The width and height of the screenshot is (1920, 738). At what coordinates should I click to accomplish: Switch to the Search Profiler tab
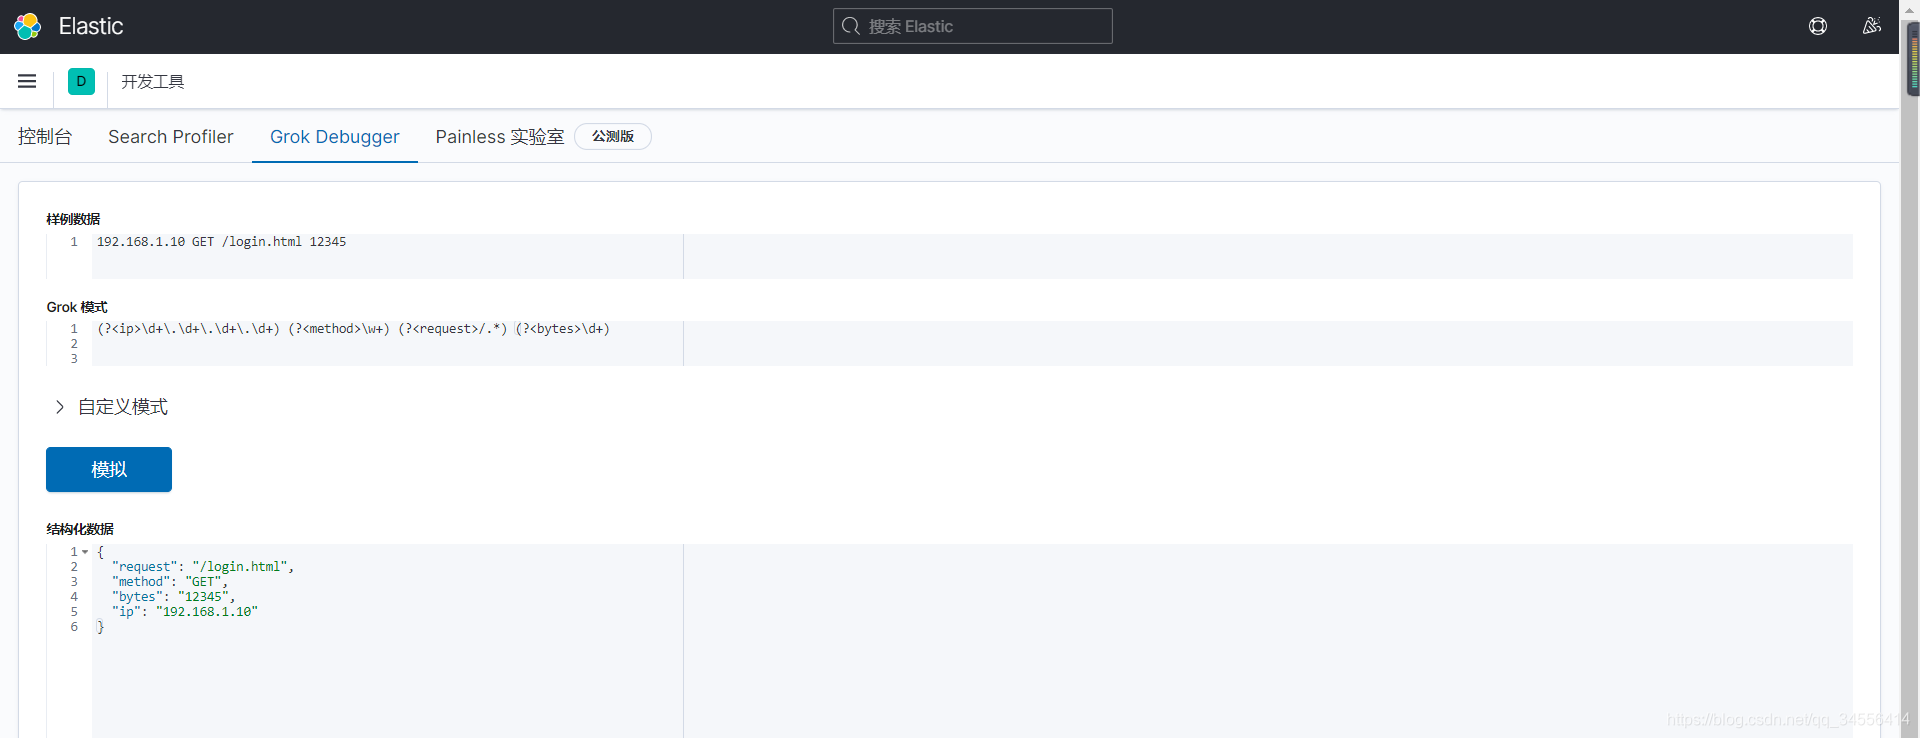point(171,137)
